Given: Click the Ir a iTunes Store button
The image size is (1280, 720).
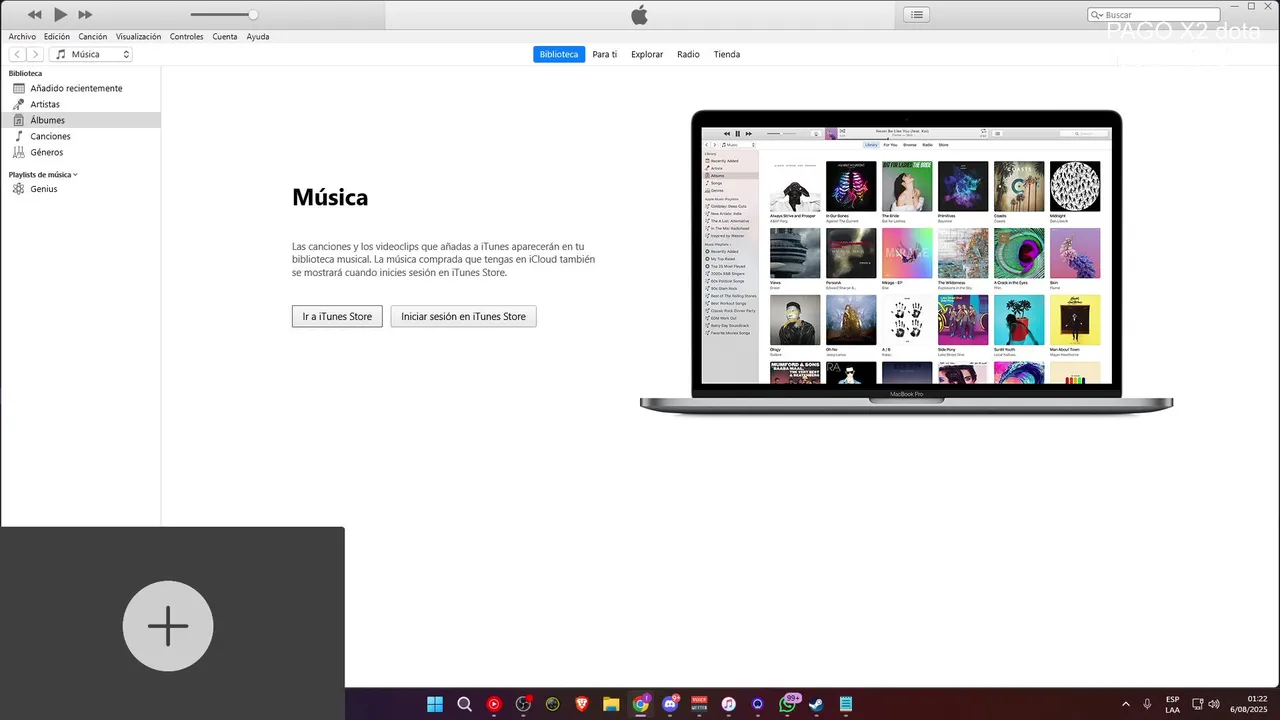Looking at the screenshot, I should (x=337, y=316).
